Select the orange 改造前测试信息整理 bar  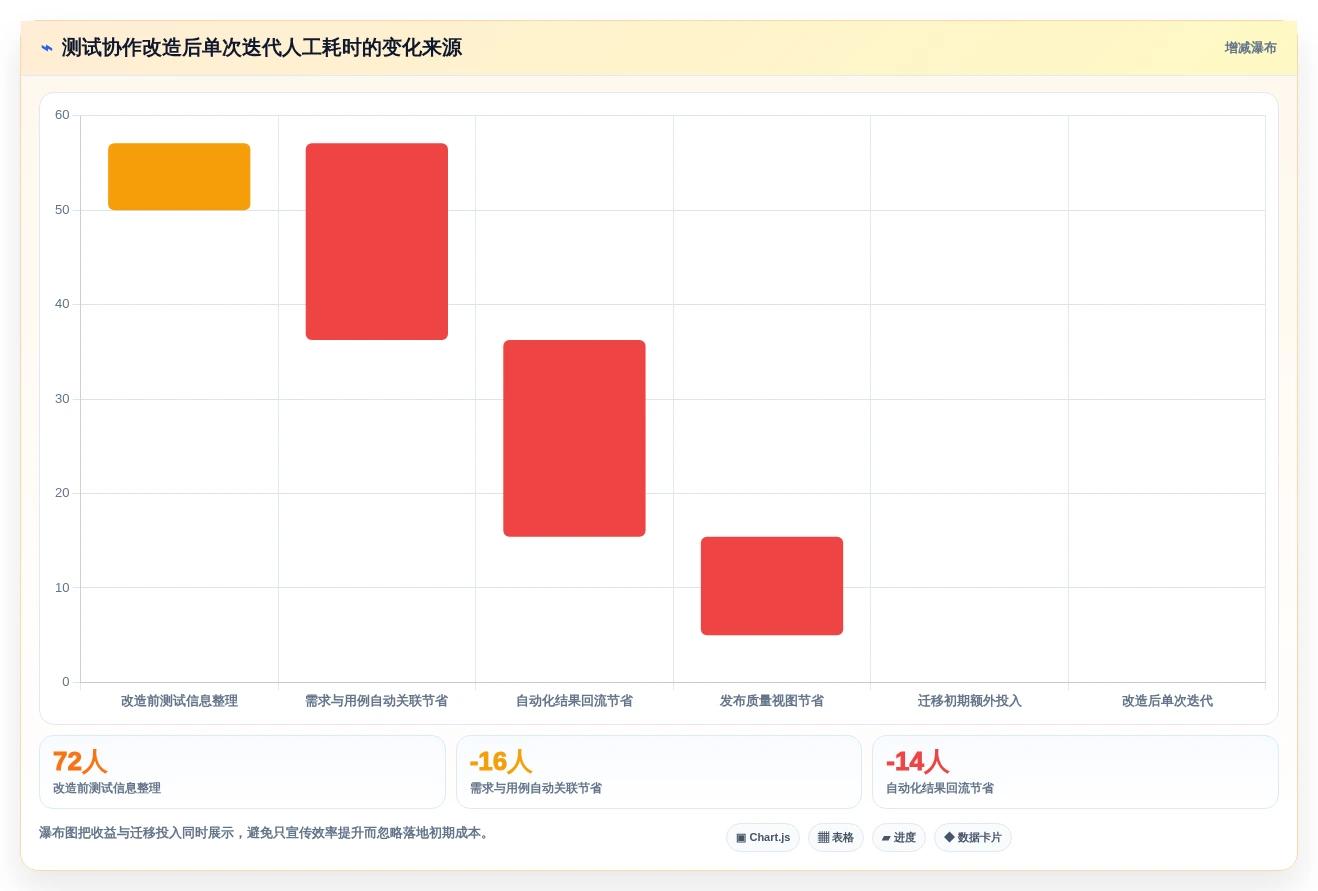tap(179, 177)
